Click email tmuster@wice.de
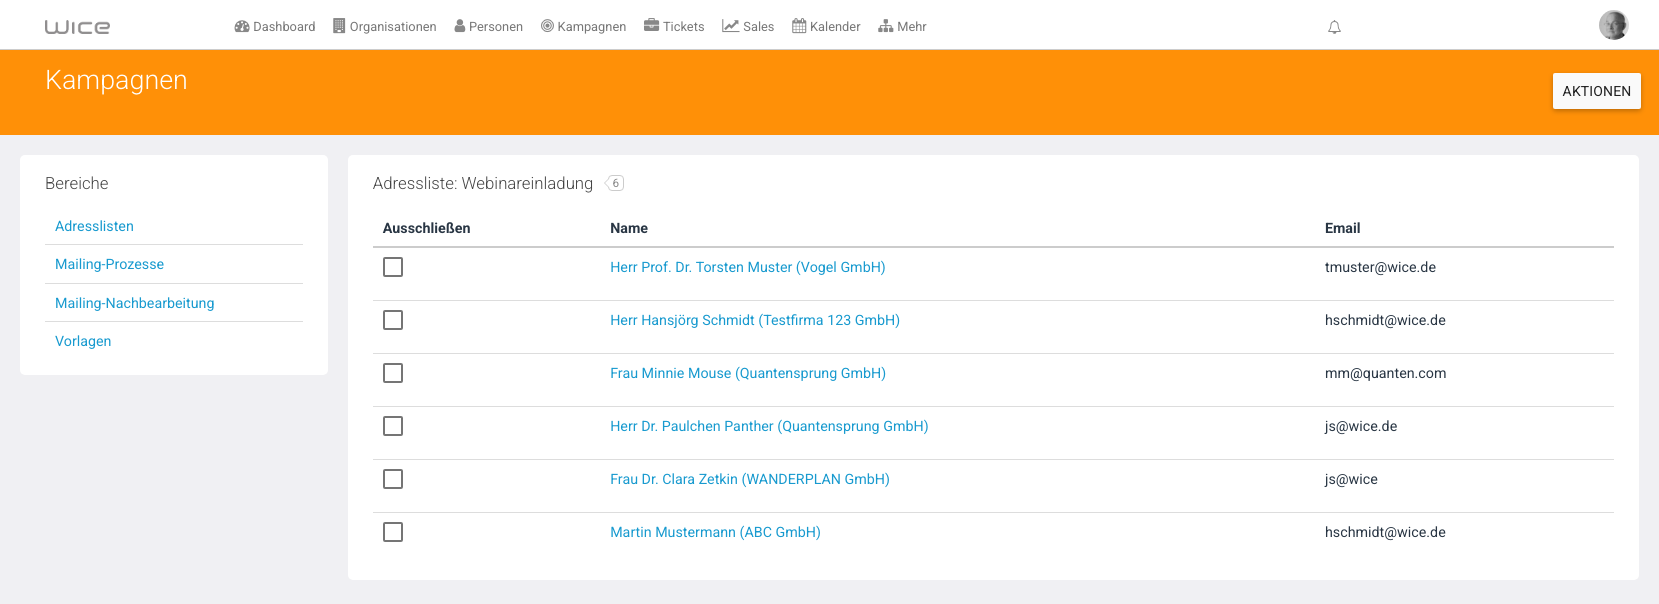The width and height of the screenshot is (1659, 604). pos(1380,267)
